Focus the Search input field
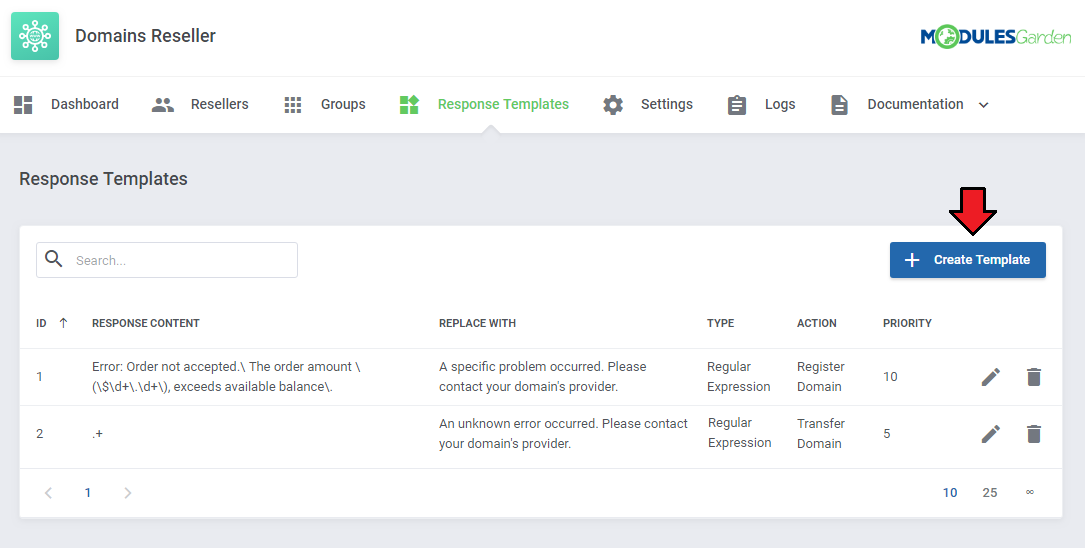Image resolution: width=1085 pixels, height=548 pixels. click(167, 260)
